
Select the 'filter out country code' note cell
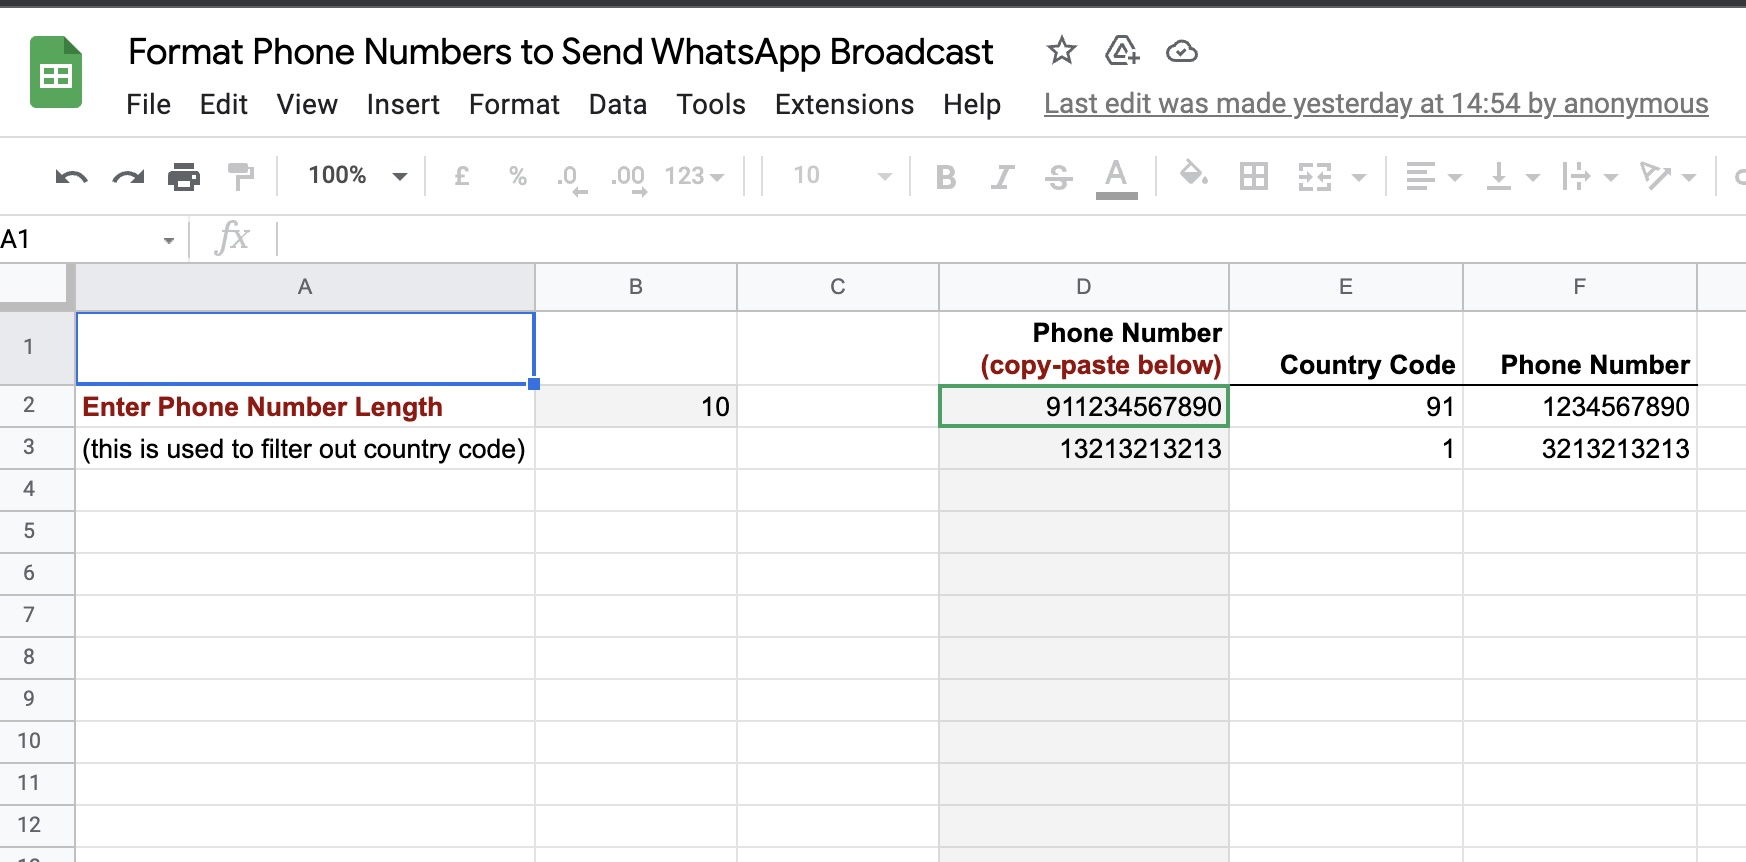305,448
